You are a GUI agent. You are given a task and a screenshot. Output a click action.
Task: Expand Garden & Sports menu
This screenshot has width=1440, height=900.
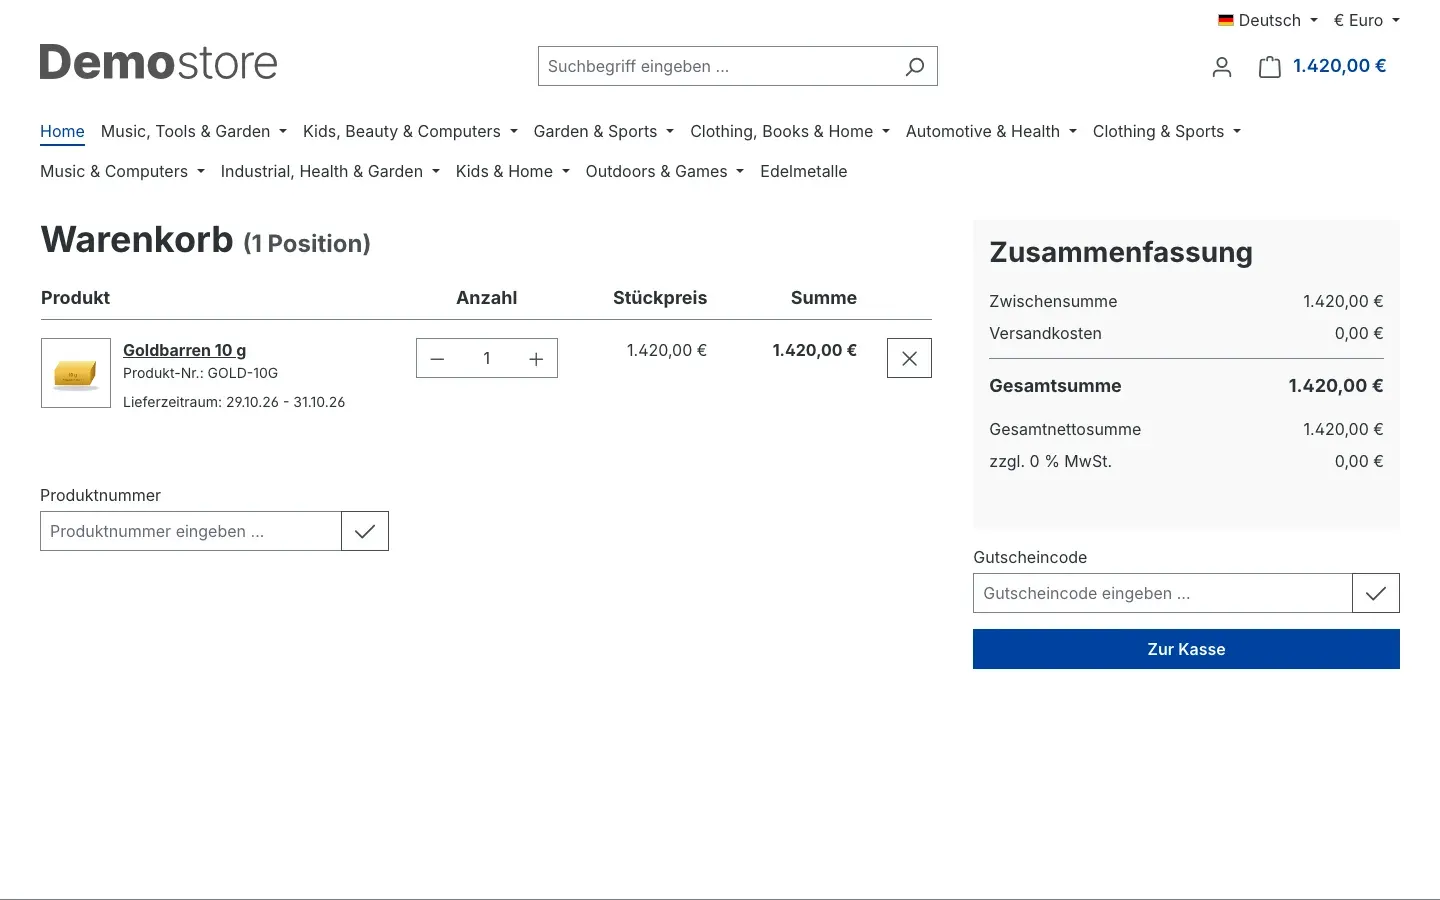(604, 131)
